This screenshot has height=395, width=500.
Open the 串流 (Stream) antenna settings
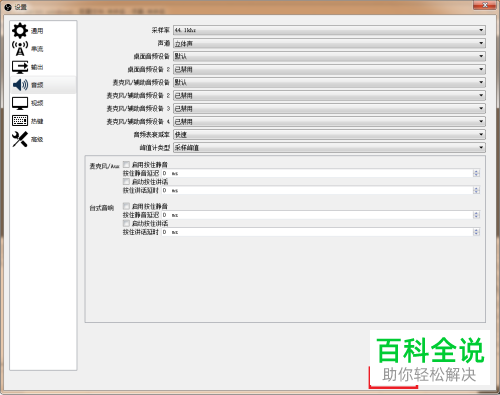[43, 49]
